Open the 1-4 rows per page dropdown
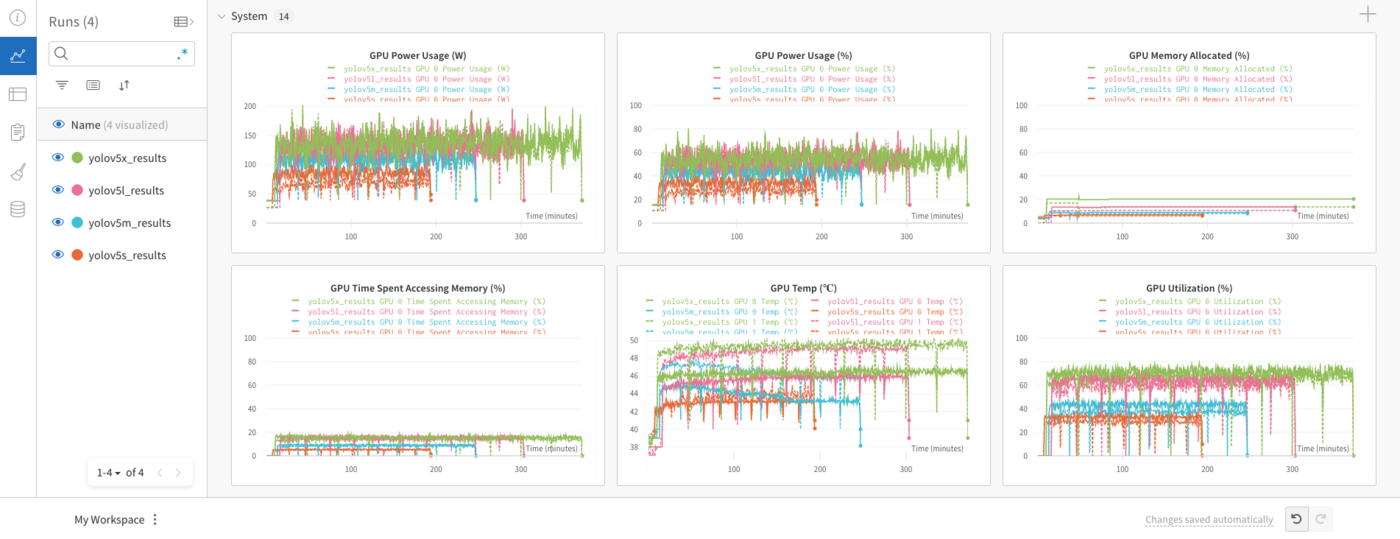Image resolution: width=1400 pixels, height=539 pixels. (x=108, y=472)
